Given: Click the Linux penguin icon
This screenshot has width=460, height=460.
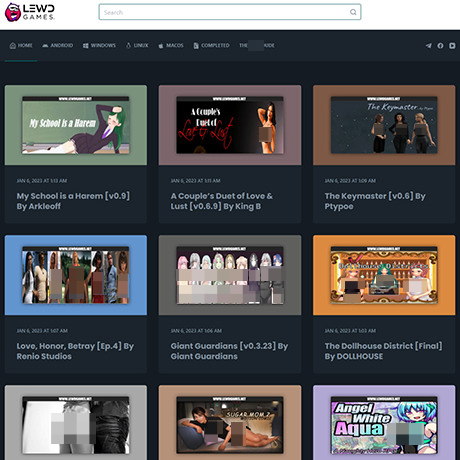Looking at the screenshot, I should [x=128, y=46].
